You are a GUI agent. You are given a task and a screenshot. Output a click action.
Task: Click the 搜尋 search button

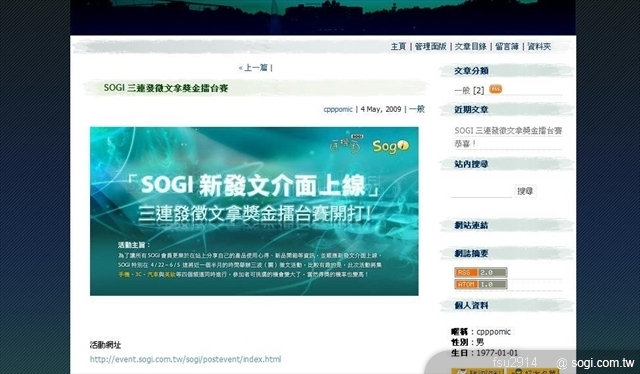(525, 191)
